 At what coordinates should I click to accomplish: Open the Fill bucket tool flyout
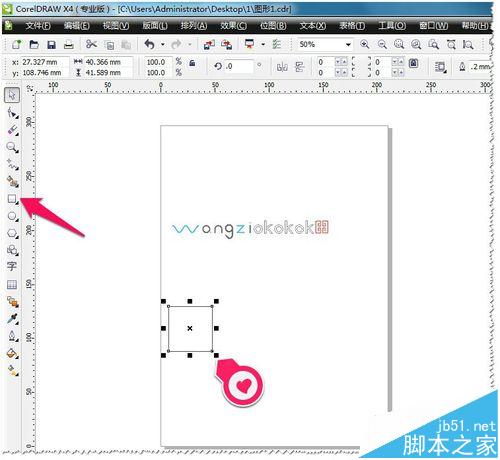coord(13,353)
